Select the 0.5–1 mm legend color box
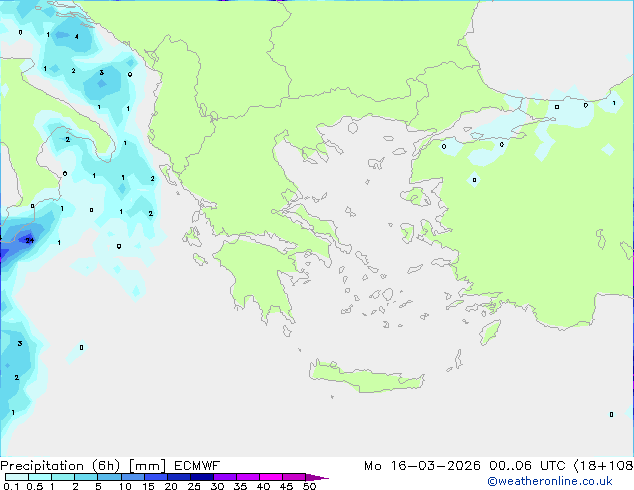This screenshot has height=490, width=634. [x=40, y=477]
